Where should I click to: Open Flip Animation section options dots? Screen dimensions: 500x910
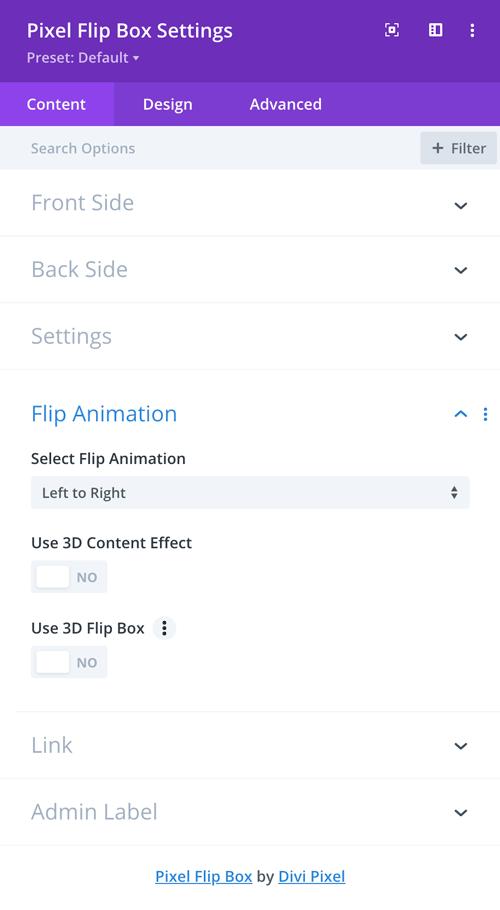485,414
